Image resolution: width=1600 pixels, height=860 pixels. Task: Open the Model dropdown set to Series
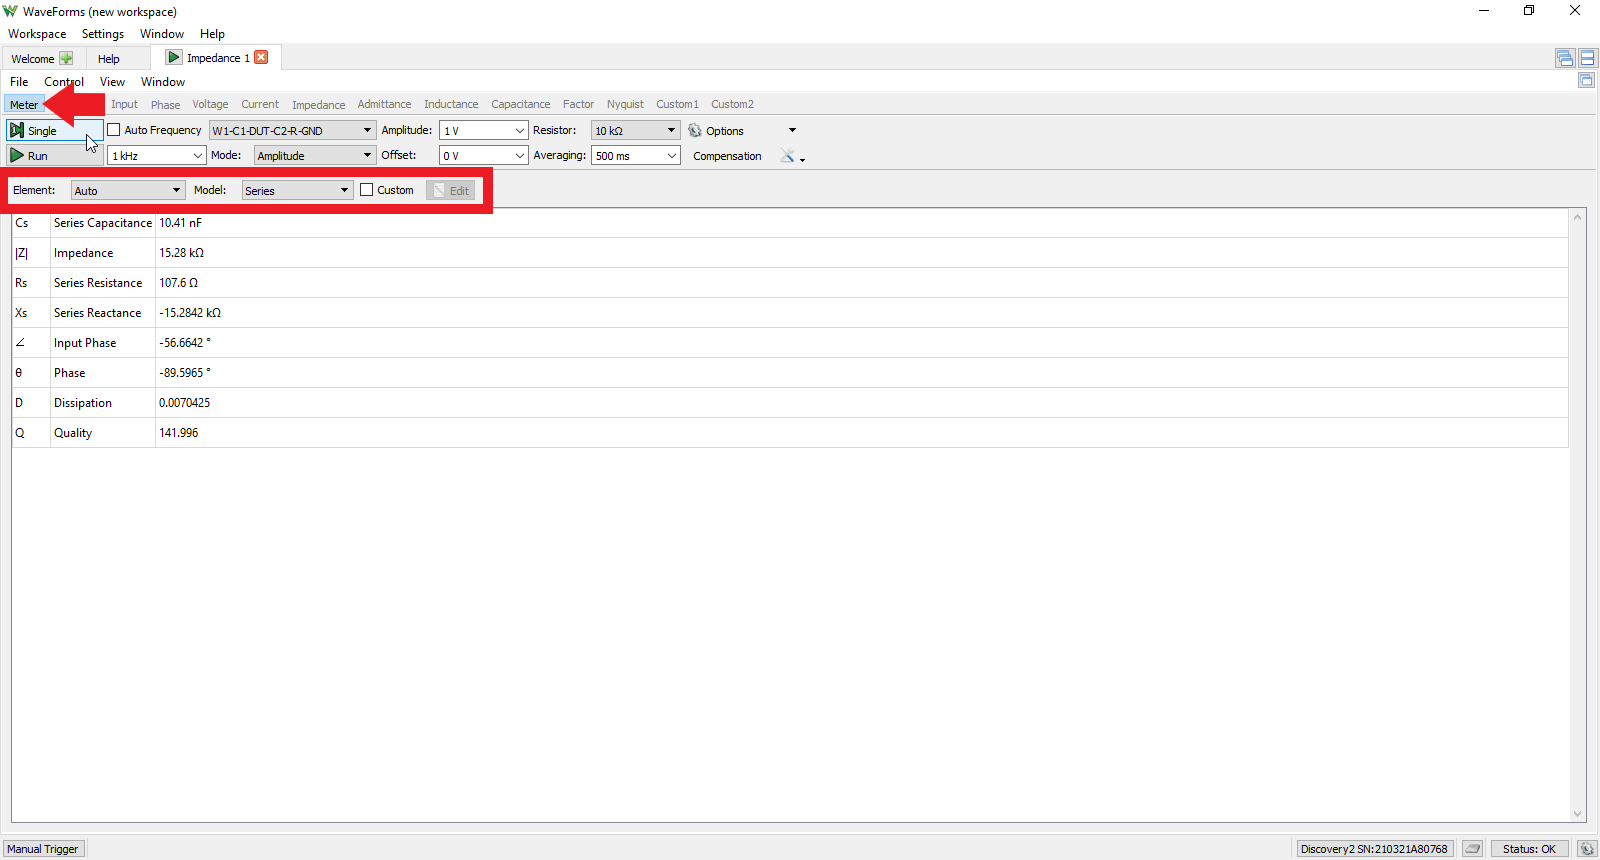coord(297,190)
